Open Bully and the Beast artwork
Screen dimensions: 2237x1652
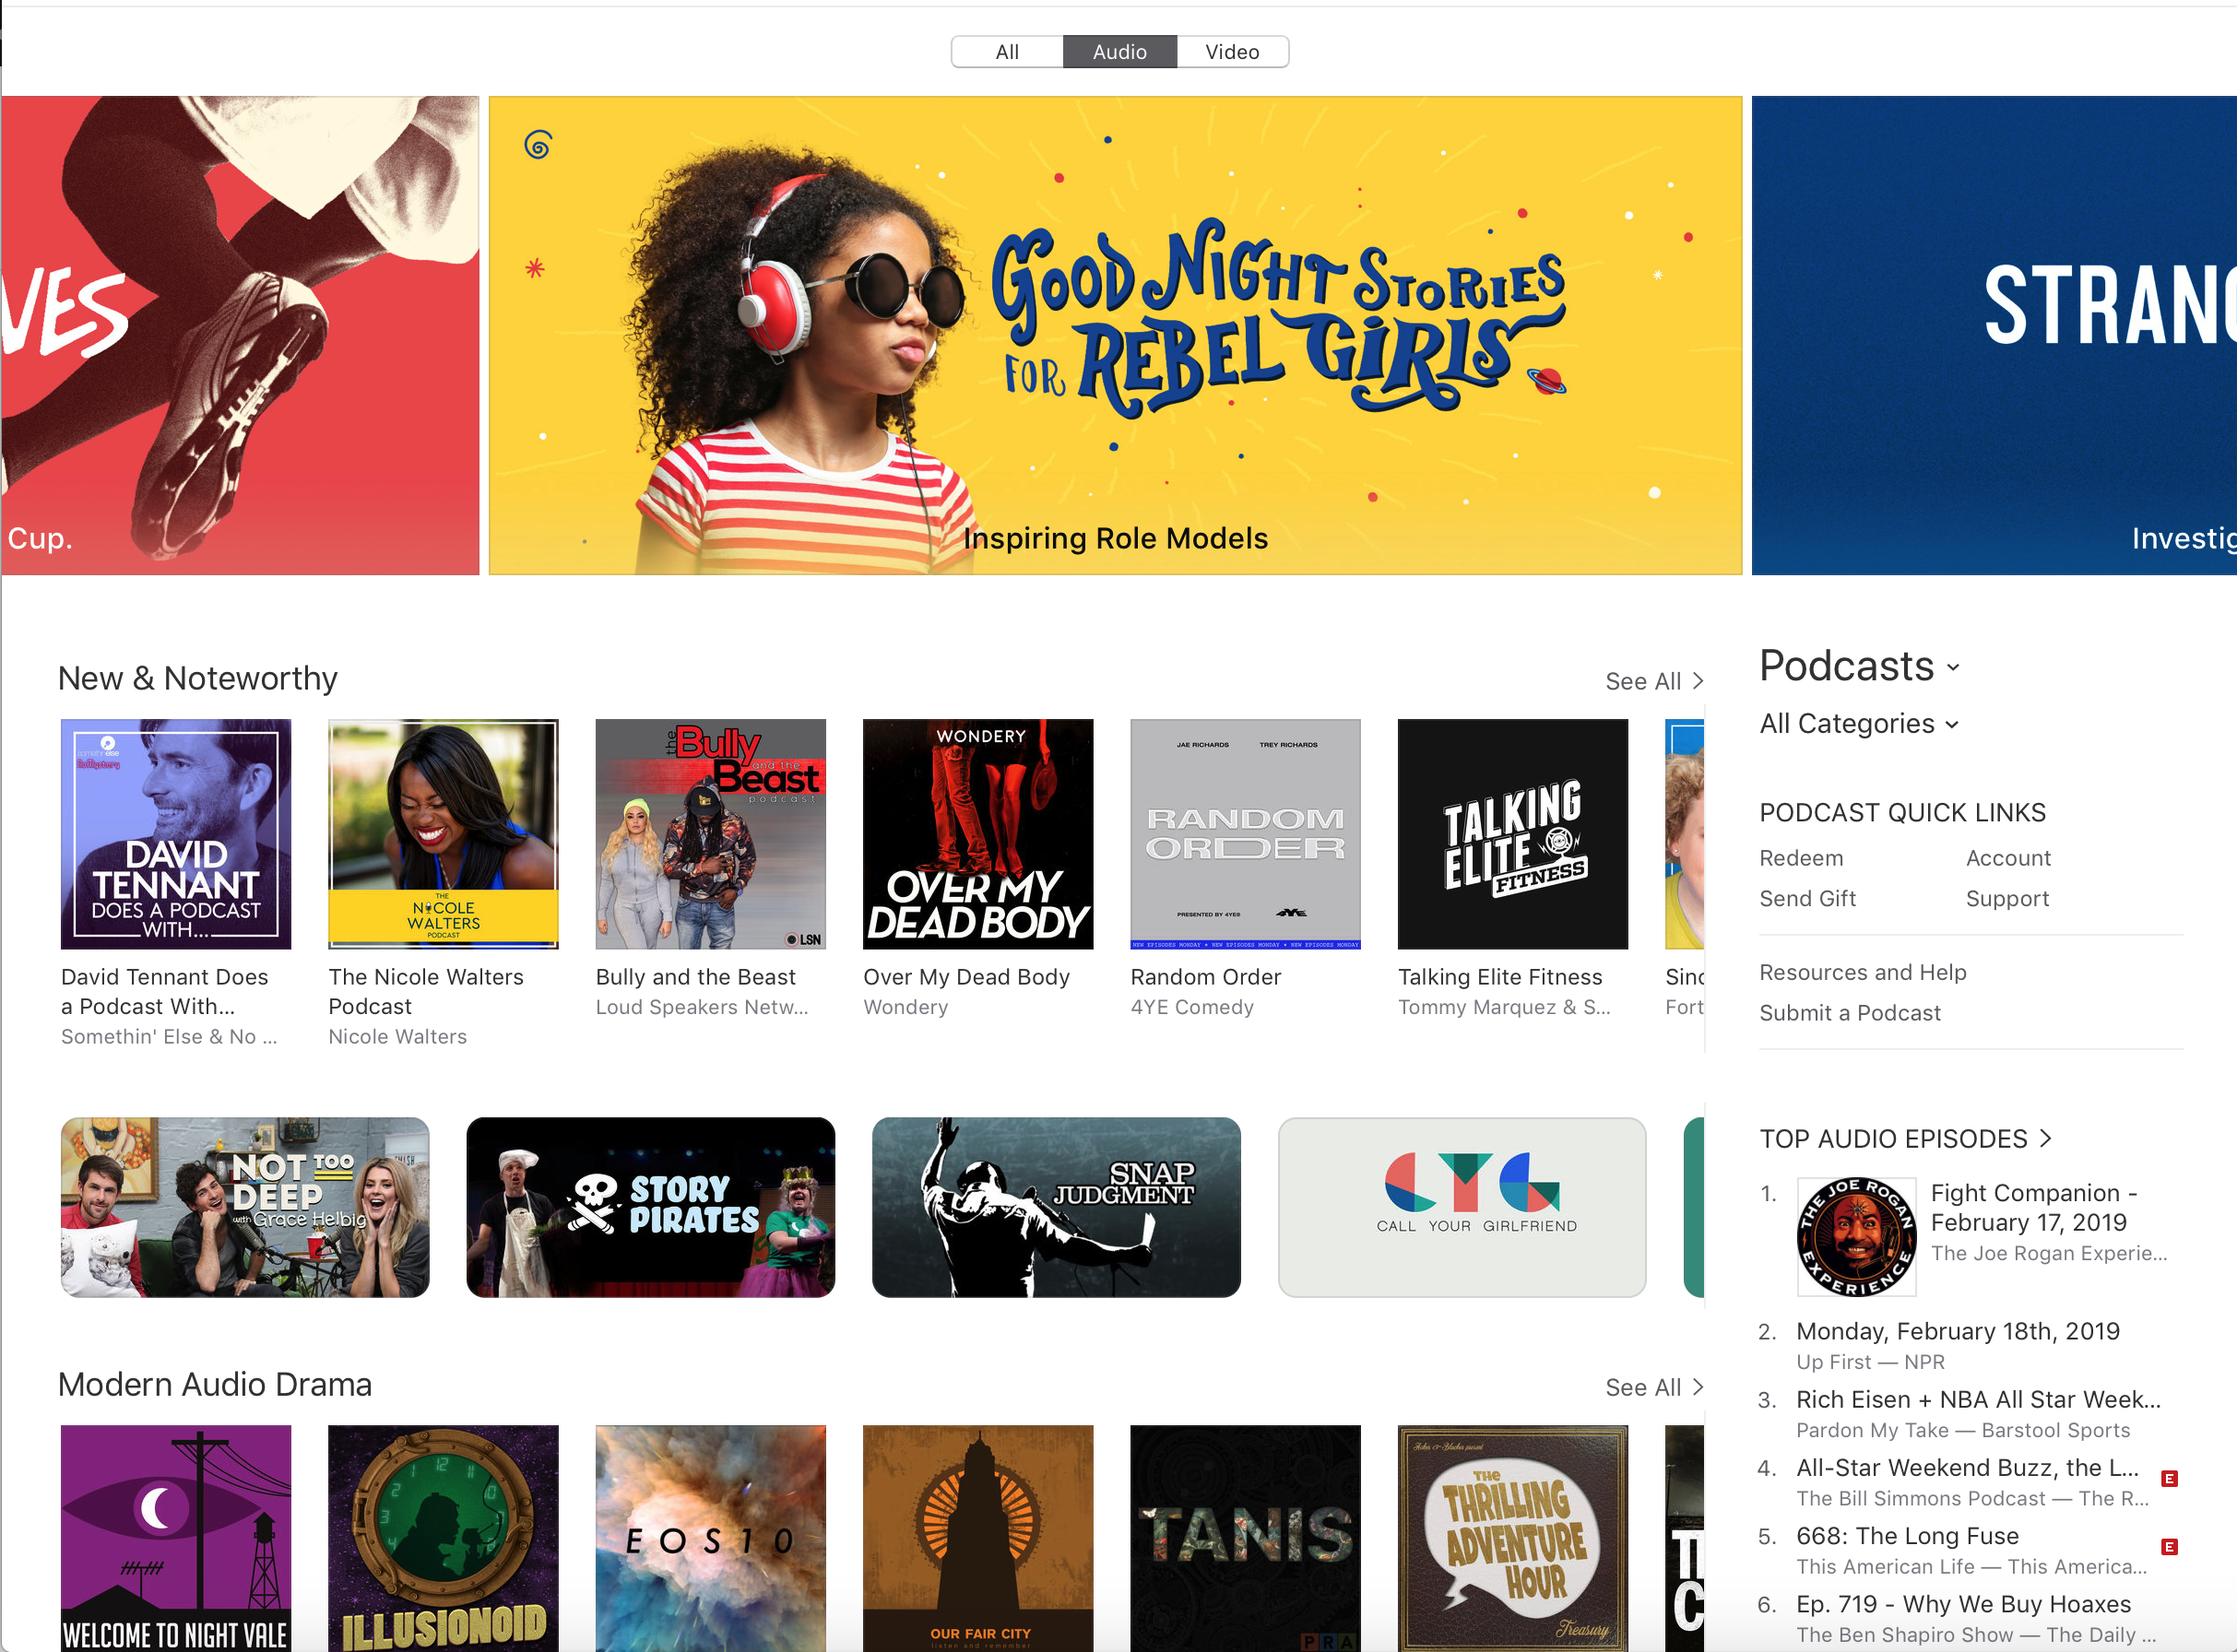coord(711,834)
